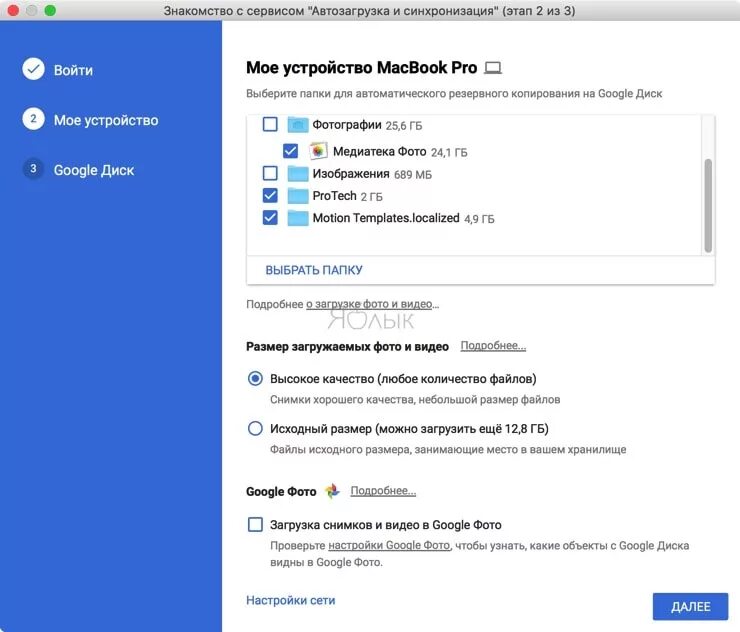Click the ProTech folder icon

pyautogui.click(x=298, y=196)
